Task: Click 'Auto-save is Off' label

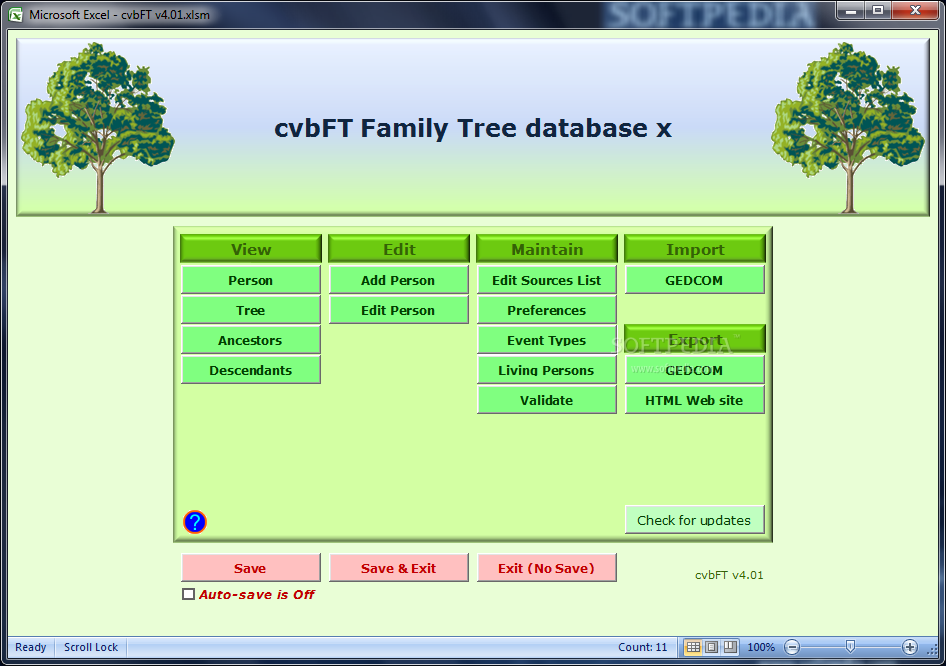Action: coord(257,594)
